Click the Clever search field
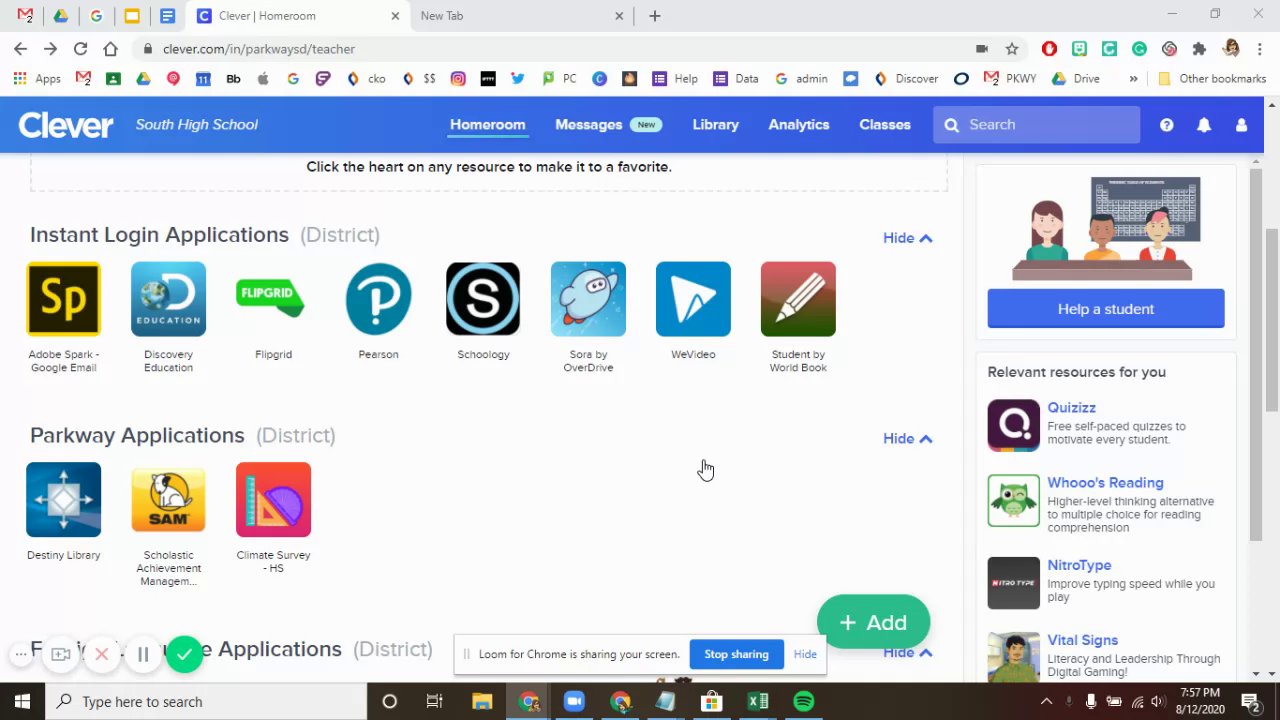The height and width of the screenshot is (720, 1280). point(1037,125)
